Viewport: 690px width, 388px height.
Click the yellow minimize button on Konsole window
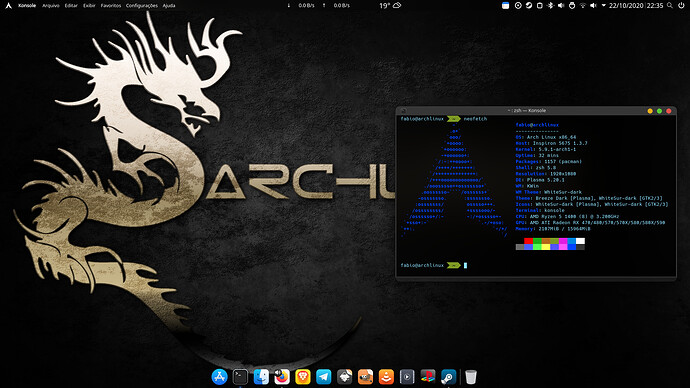pos(650,111)
